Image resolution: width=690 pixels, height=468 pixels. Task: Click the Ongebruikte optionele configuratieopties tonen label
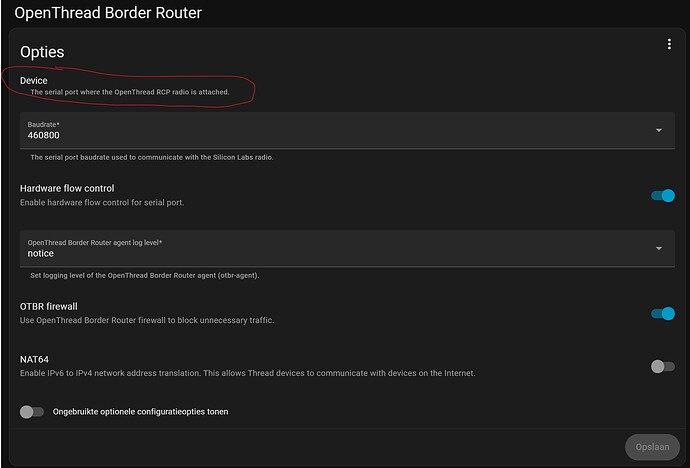click(x=140, y=412)
